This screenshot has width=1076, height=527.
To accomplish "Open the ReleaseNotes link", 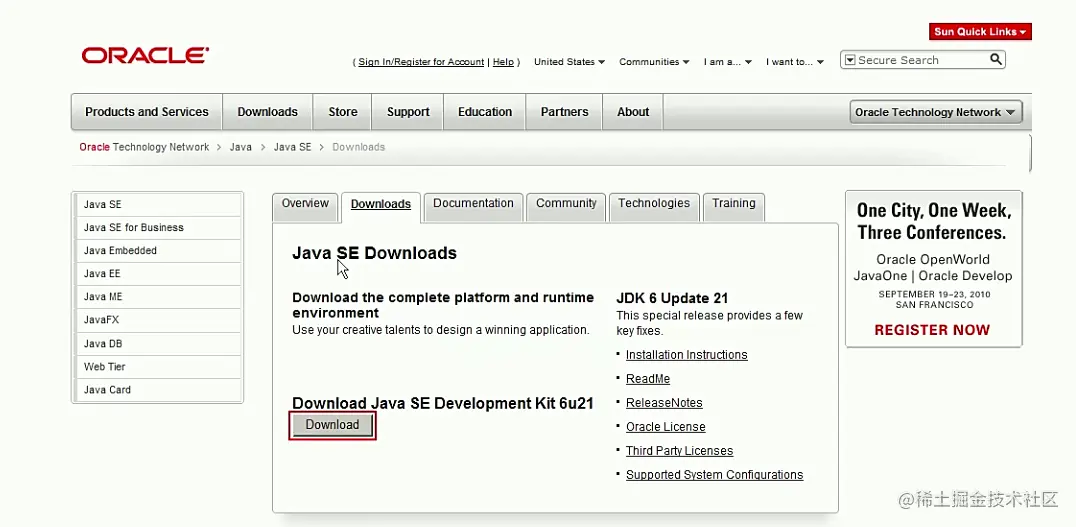I will 664,403.
